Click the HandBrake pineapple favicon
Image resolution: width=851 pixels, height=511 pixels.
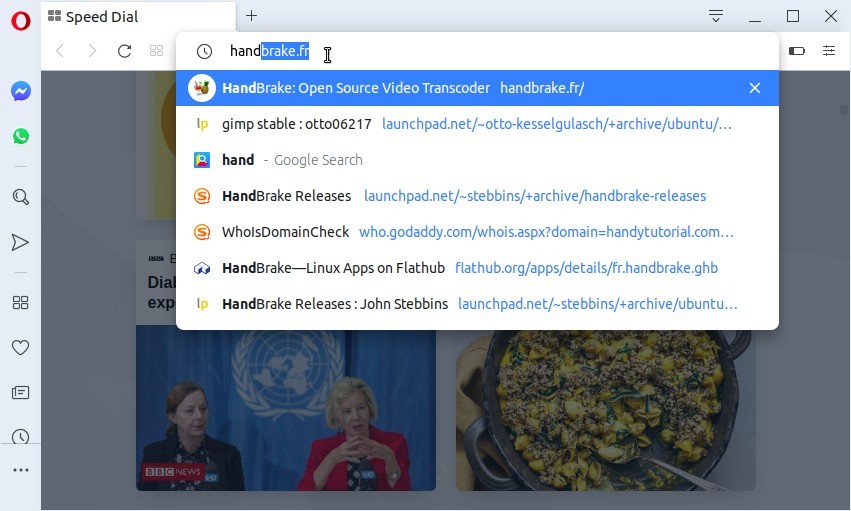click(x=202, y=88)
